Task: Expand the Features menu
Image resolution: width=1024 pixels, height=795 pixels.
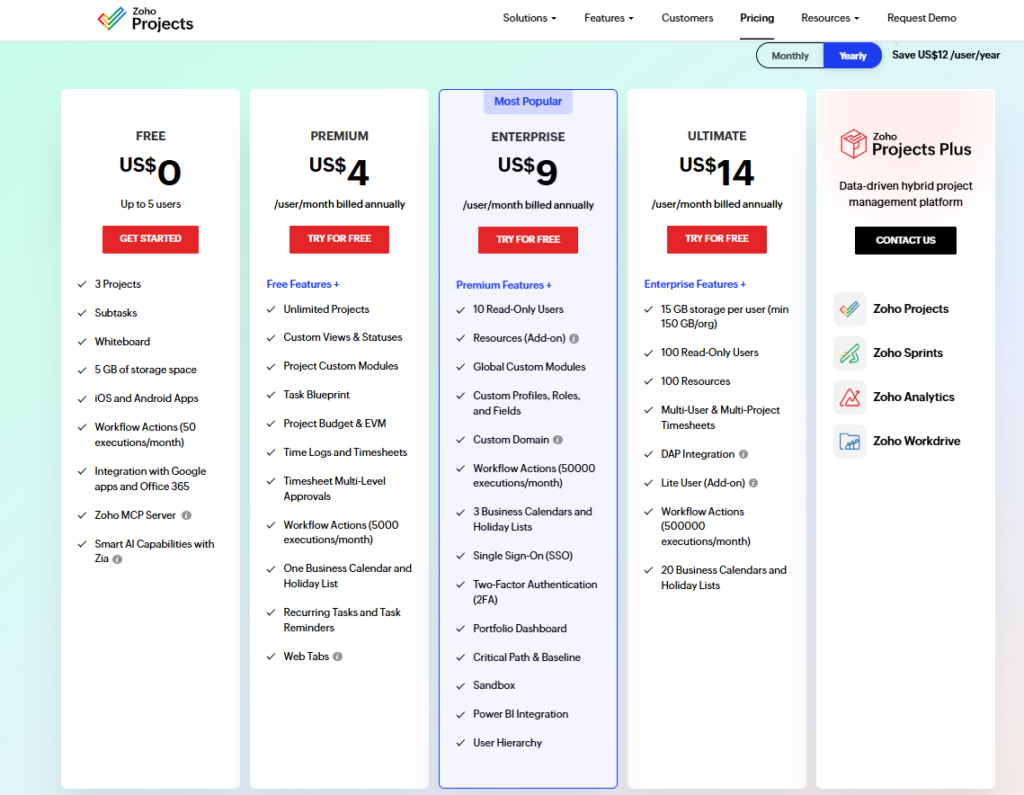Action: [608, 18]
